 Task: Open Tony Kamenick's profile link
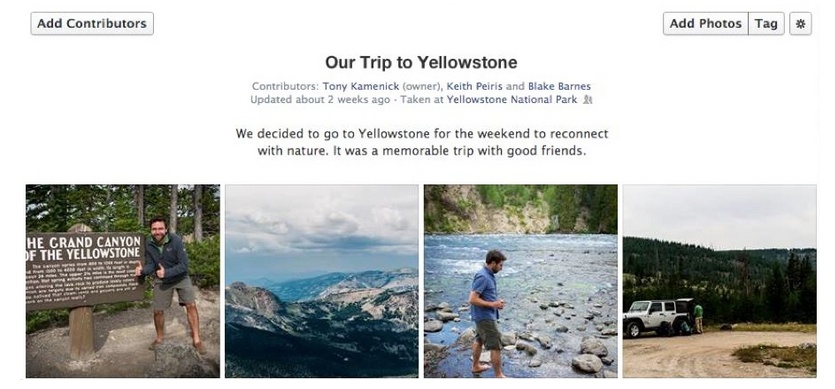361,86
